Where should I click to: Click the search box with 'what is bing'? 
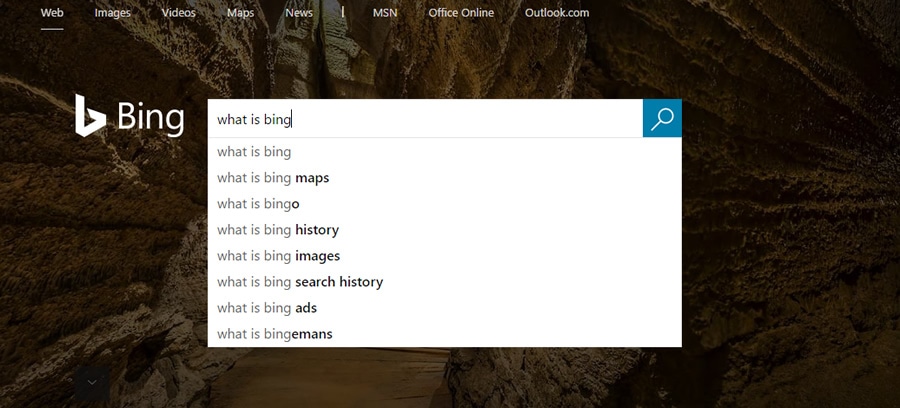click(425, 119)
